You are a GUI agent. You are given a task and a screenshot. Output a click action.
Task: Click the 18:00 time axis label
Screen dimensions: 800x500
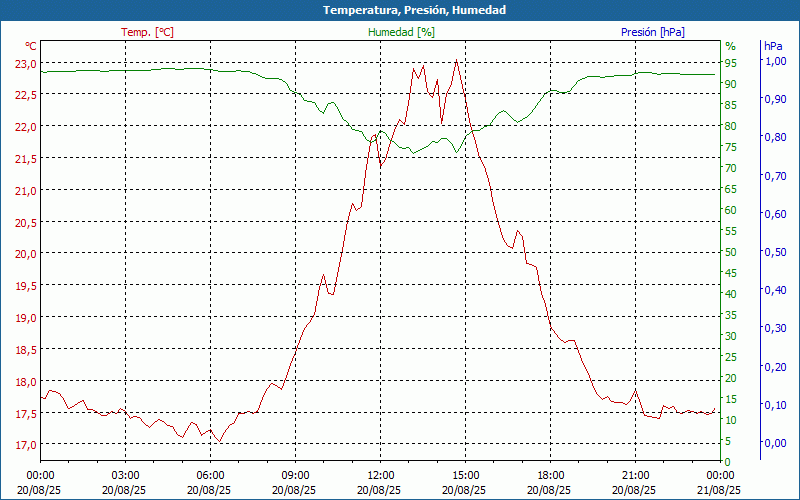point(550,476)
